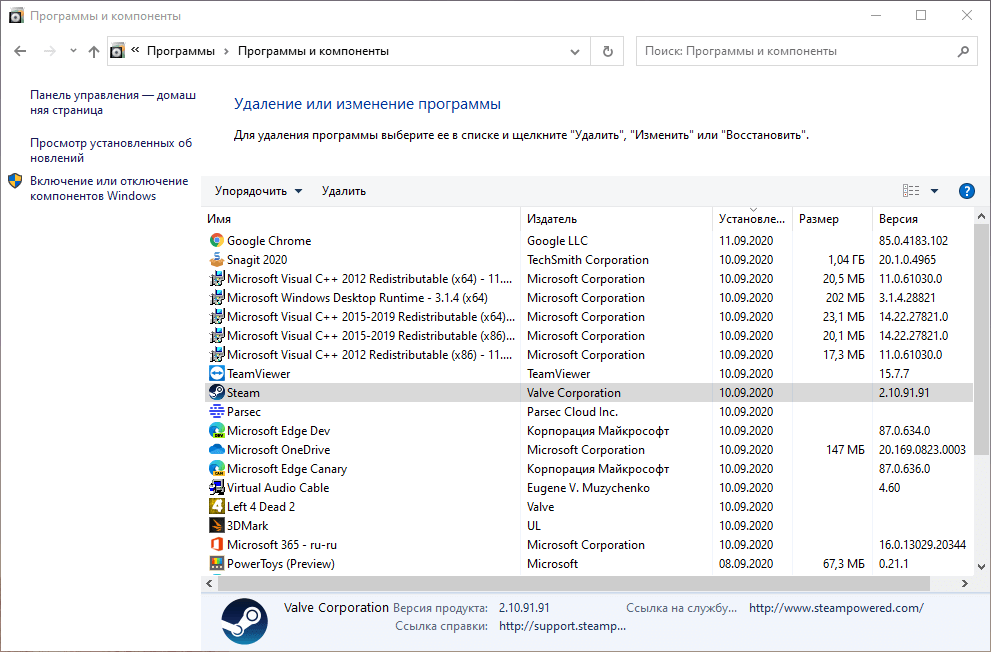Image resolution: width=991 pixels, height=652 pixels.
Task: Click the version 85.0.4183.102 cell
Action: tap(913, 241)
